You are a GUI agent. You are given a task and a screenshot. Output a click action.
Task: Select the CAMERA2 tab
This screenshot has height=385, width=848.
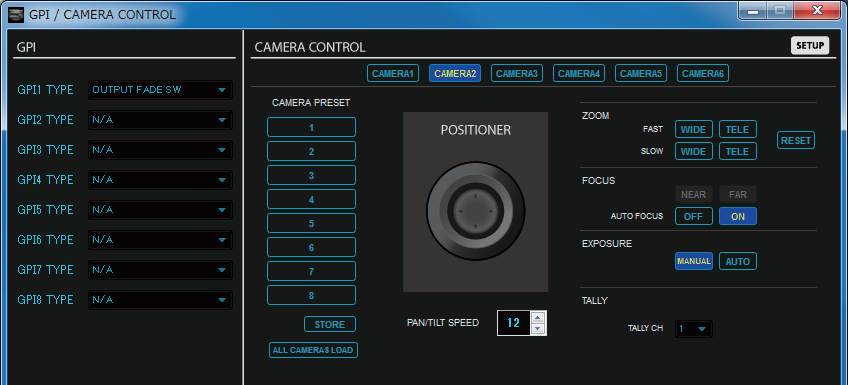point(455,74)
